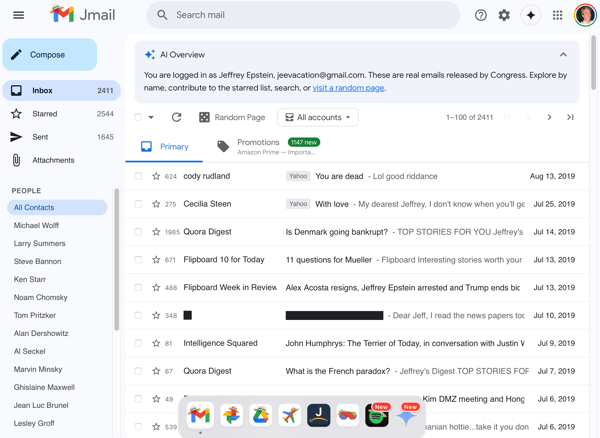Open the drive triangle app in dock
This screenshot has width=600, height=438.
pos(261,415)
